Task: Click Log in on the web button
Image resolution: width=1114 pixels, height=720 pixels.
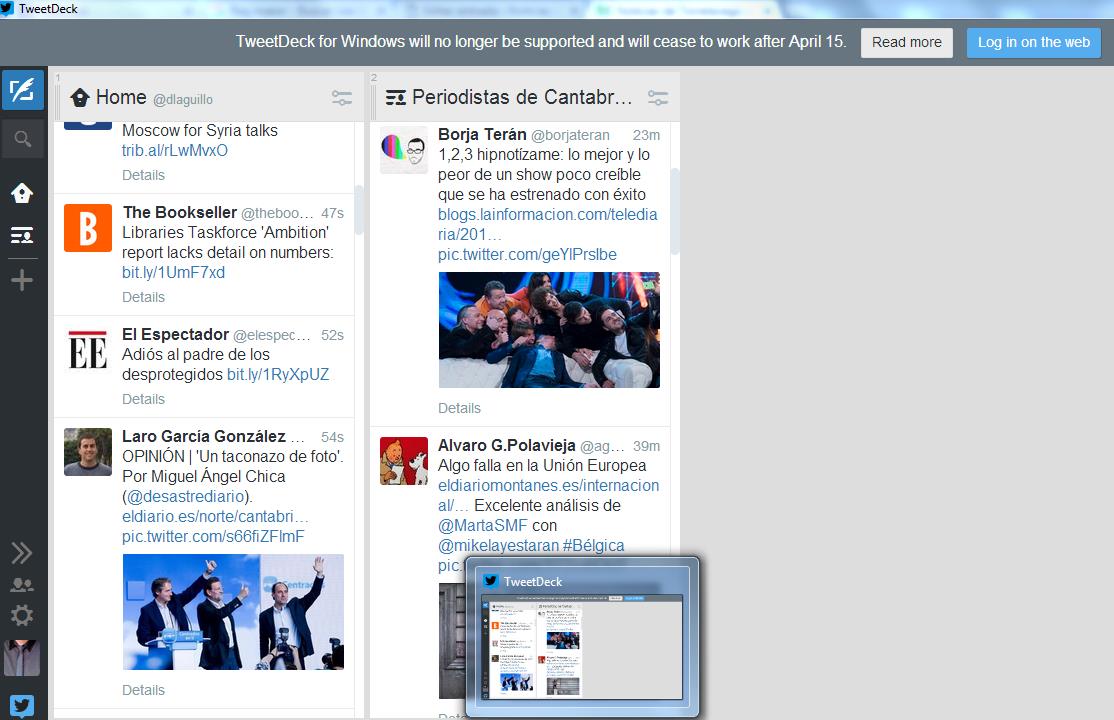Action: pos(1034,43)
